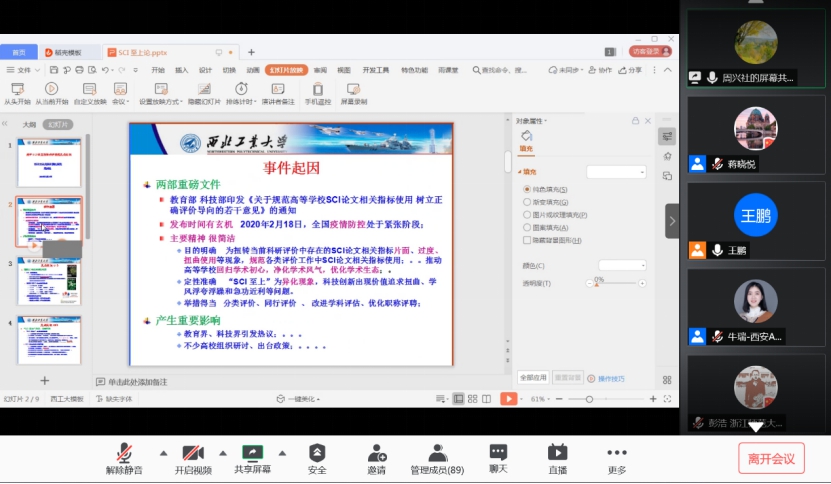Select 纯色填充(S) radio button
Viewport: 831px width, 484px height.
pos(527,189)
